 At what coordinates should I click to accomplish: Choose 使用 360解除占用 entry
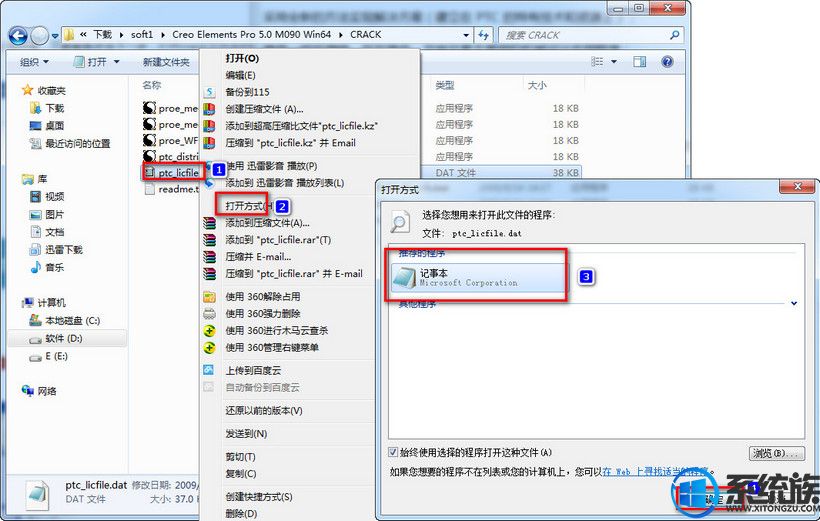click(x=263, y=297)
